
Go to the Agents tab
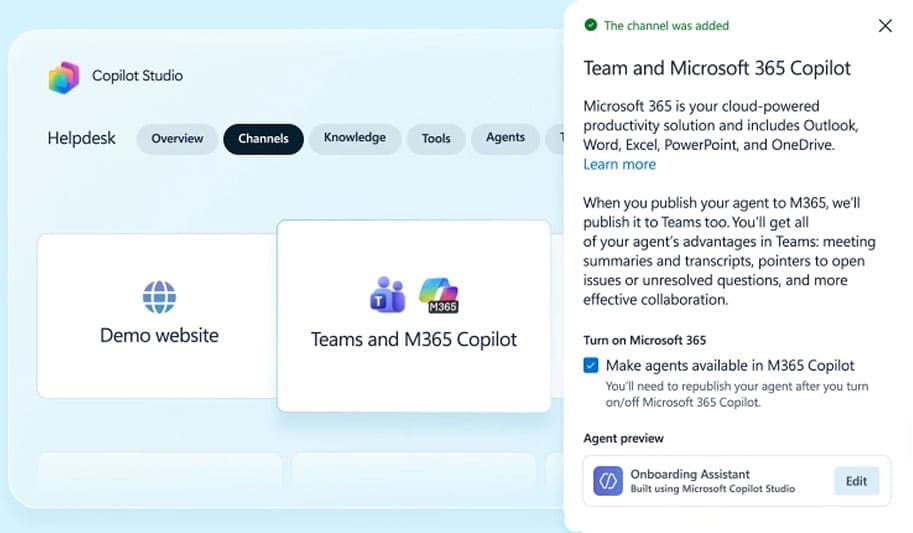tap(505, 138)
